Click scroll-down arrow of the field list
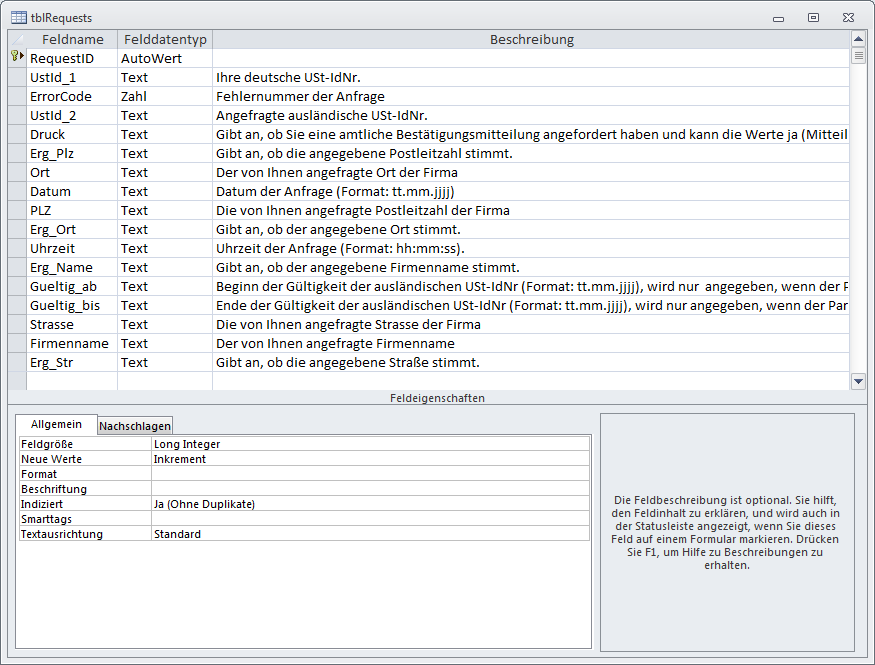This screenshot has width=875, height=665. (x=858, y=381)
